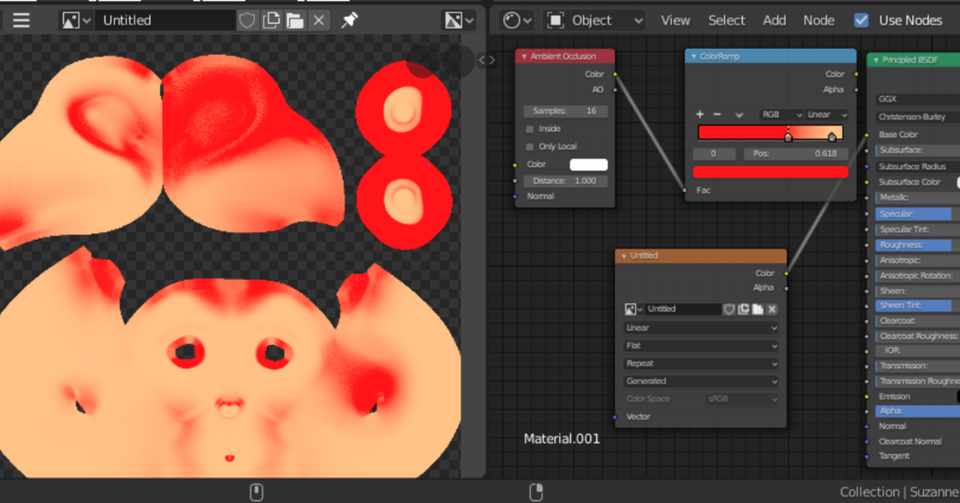Click the Samples field in Ambient Occlusion
960x503 pixels.
(x=566, y=111)
